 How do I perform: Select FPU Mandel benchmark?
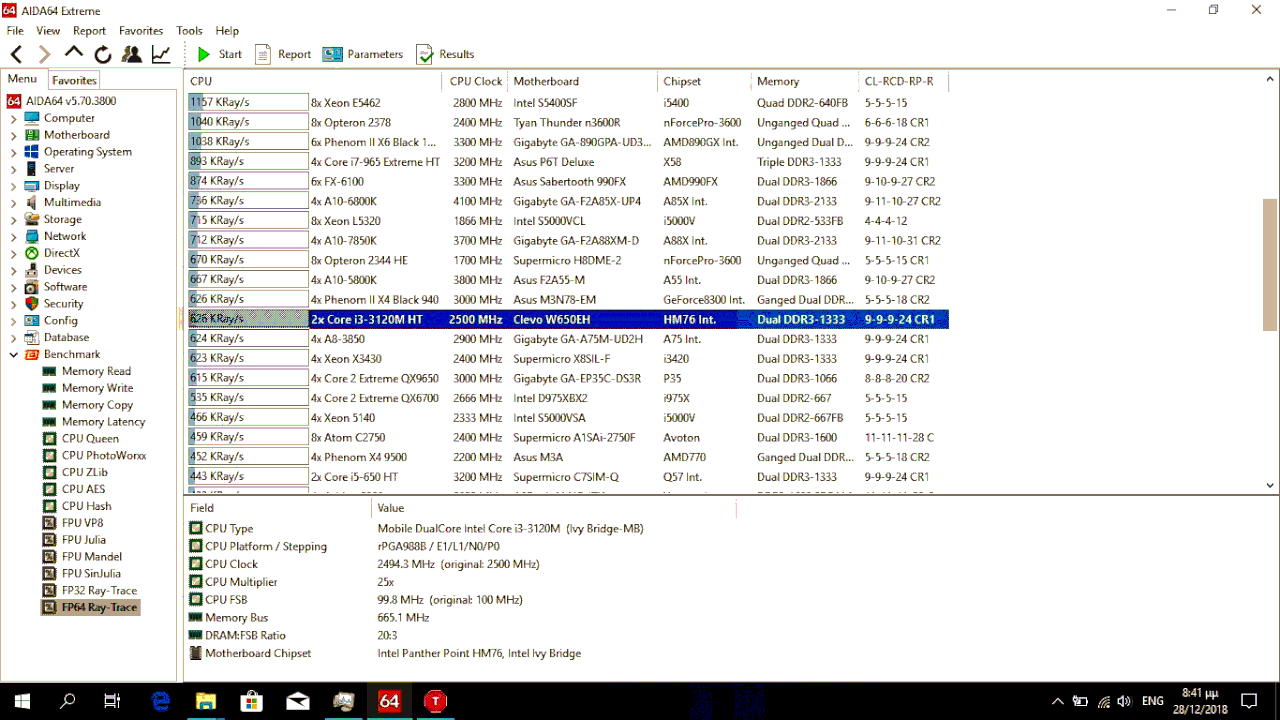click(x=82, y=557)
